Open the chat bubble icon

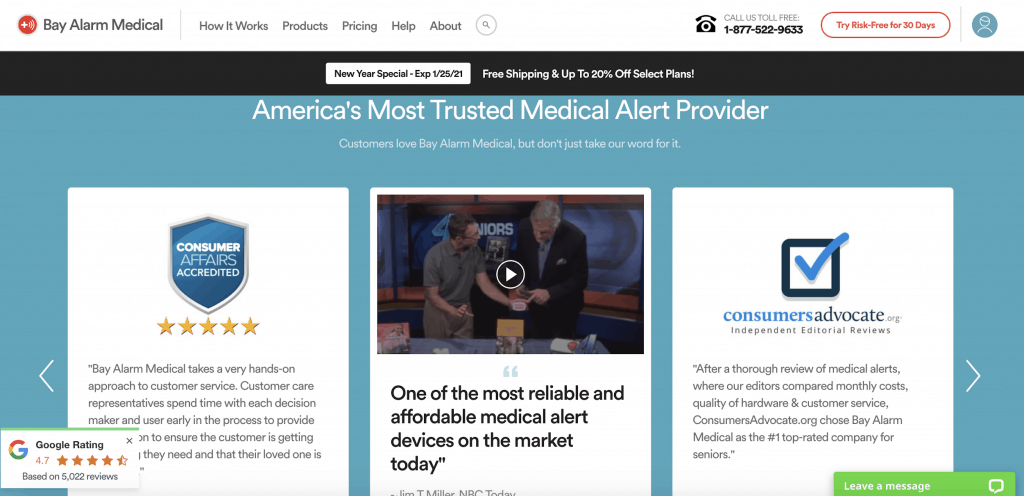coord(996,486)
